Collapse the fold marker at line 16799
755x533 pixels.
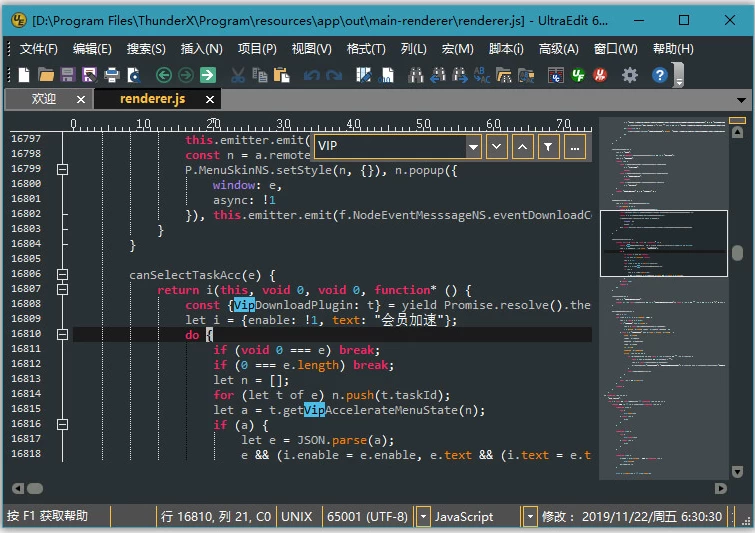point(63,169)
